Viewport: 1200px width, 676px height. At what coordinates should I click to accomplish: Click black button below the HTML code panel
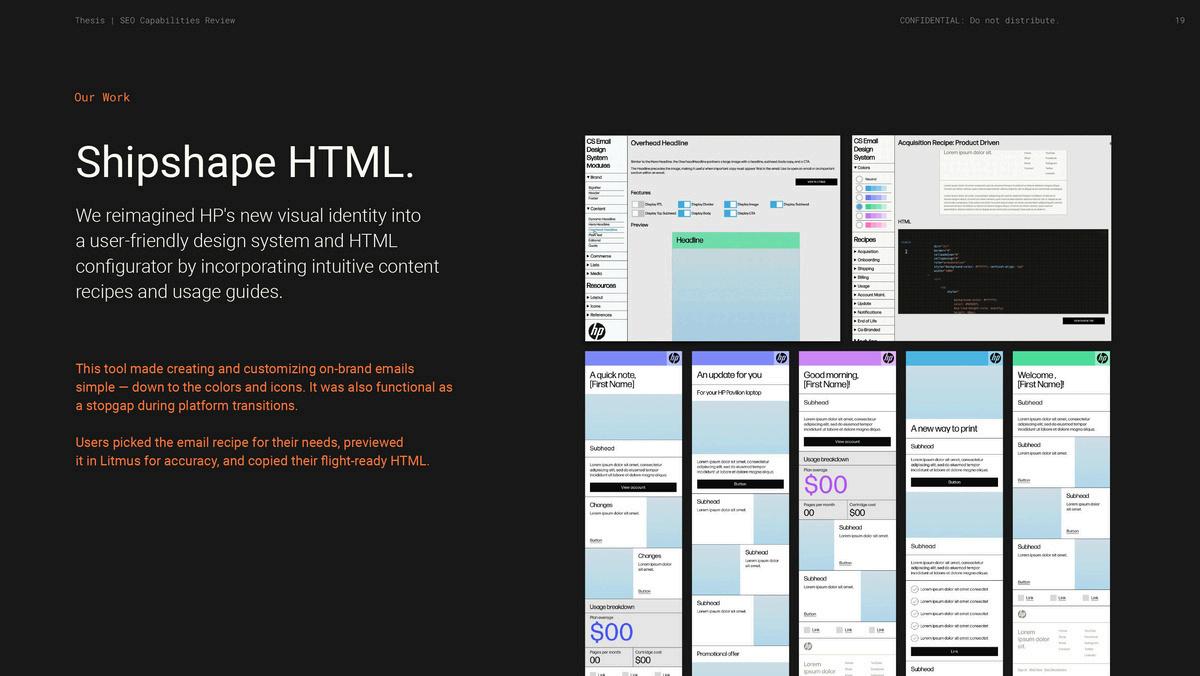(1084, 321)
